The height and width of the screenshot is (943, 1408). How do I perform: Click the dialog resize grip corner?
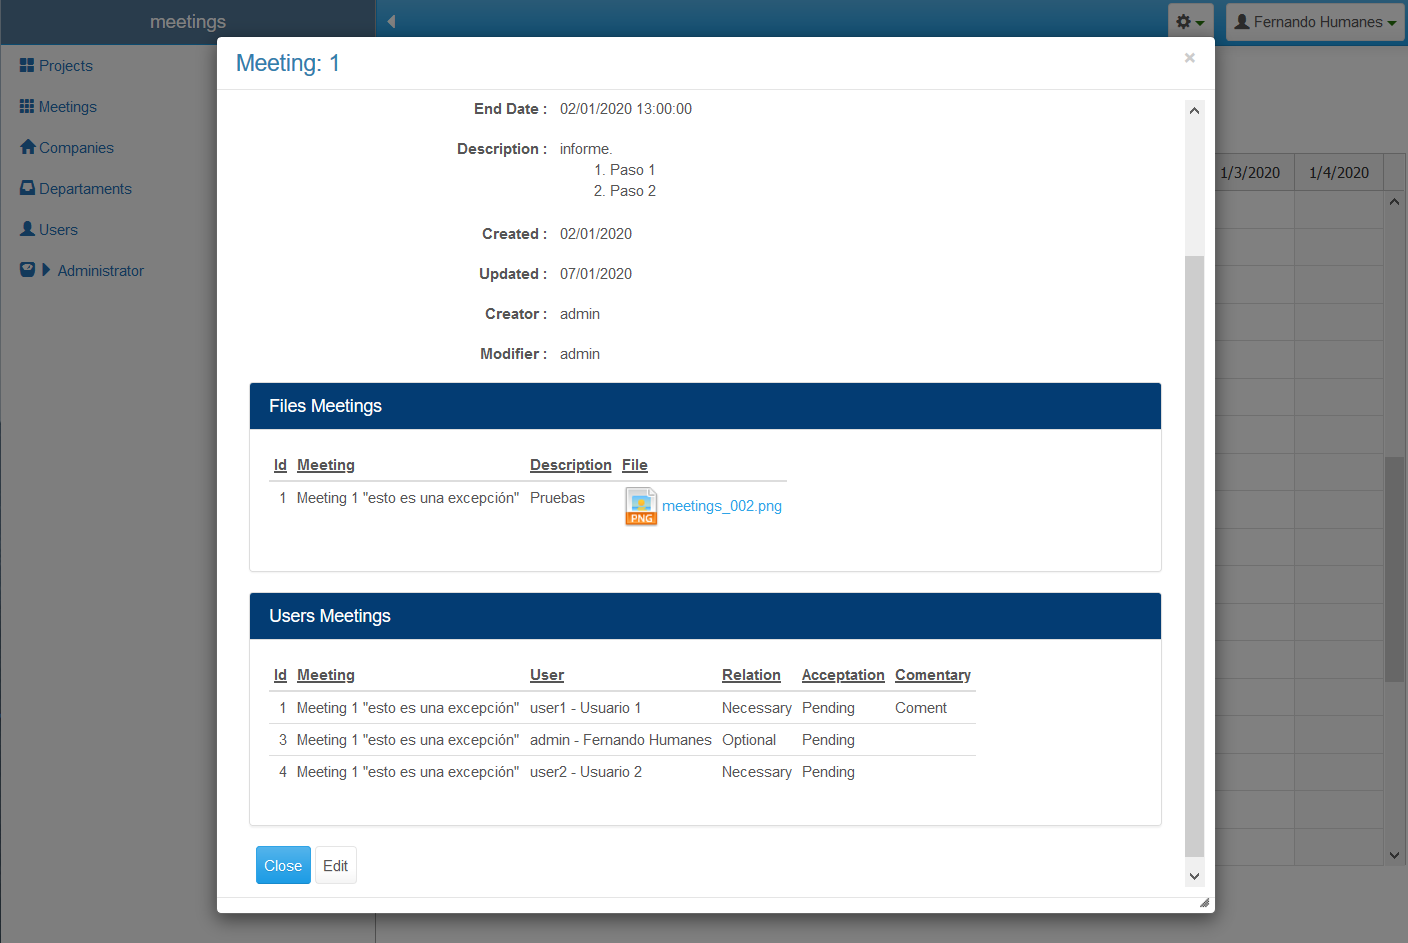(1204, 902)
